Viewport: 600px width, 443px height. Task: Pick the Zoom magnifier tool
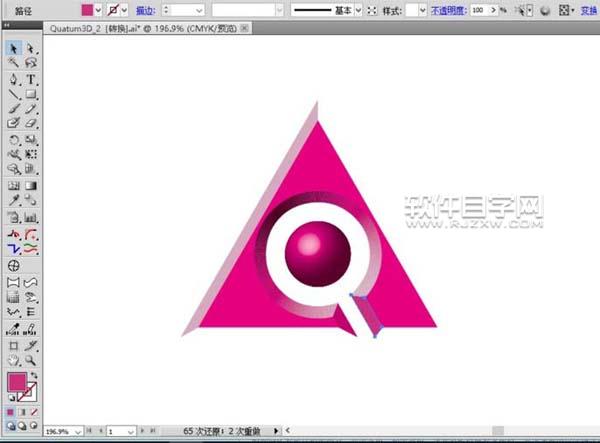[x=31, y=360]
